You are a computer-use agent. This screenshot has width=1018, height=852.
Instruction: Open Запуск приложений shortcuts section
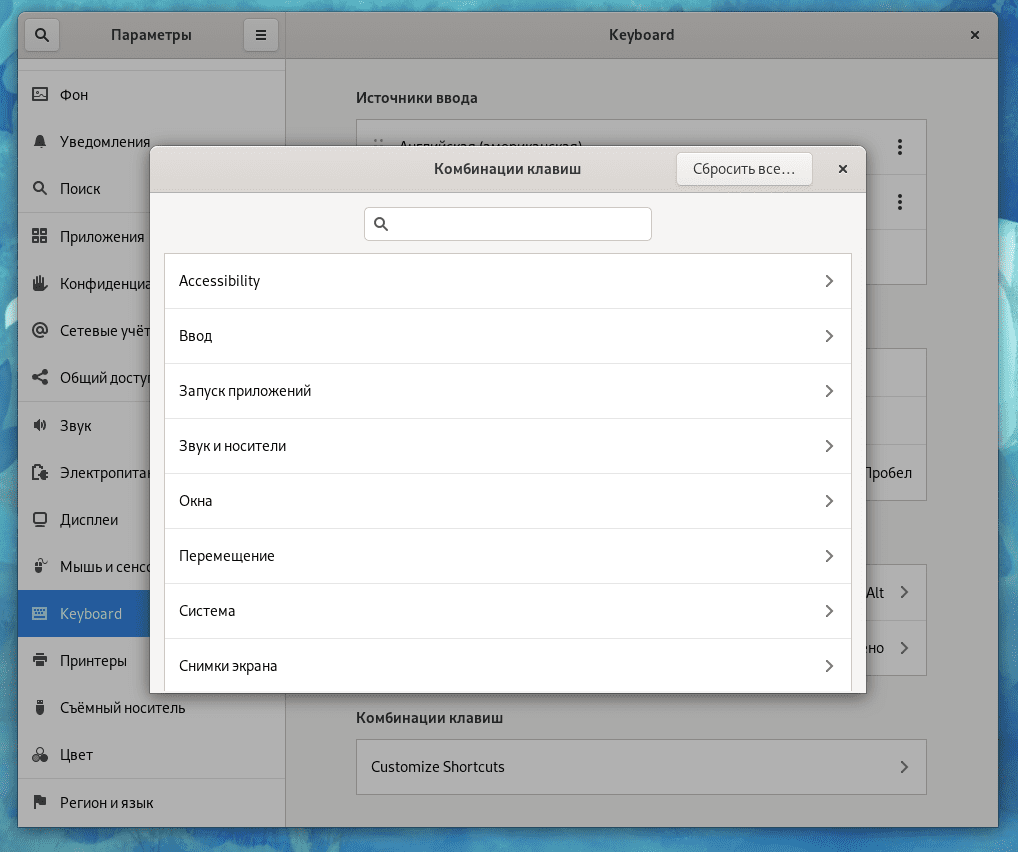click(x=507, y=391)
